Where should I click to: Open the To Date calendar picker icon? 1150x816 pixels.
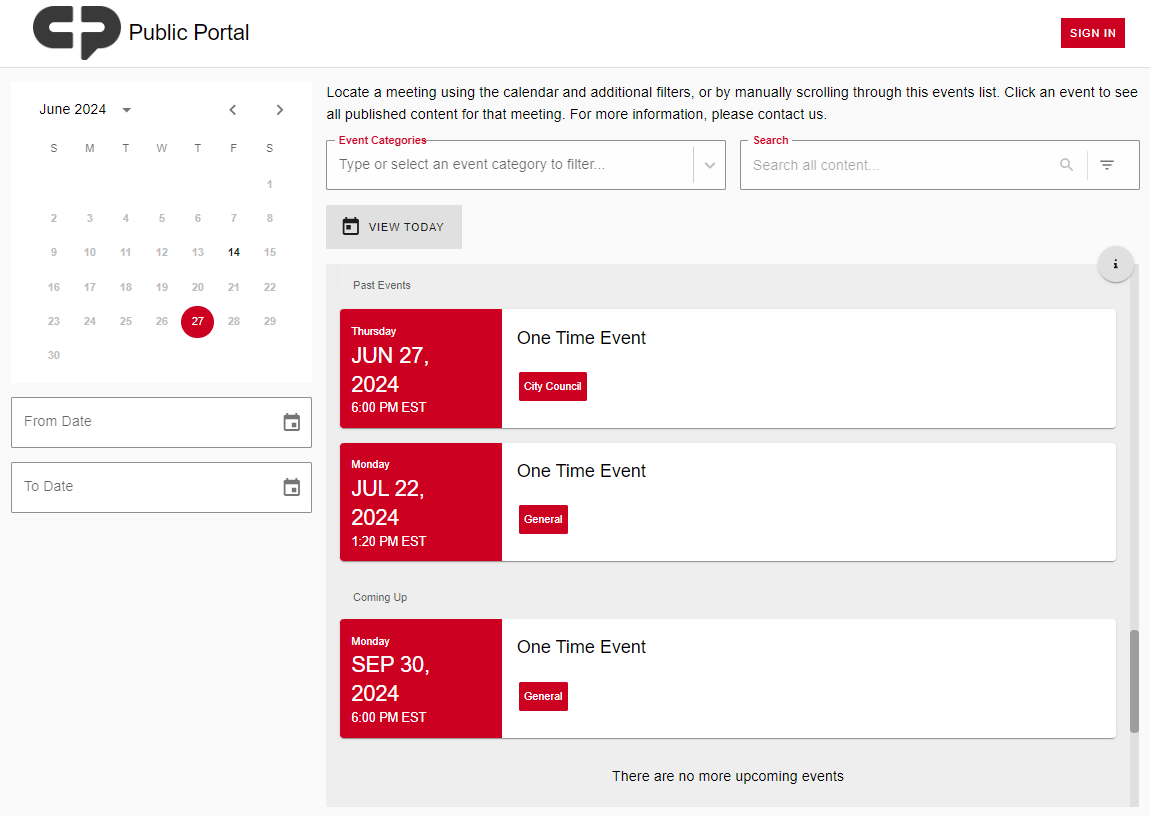[x=292, y=487]
